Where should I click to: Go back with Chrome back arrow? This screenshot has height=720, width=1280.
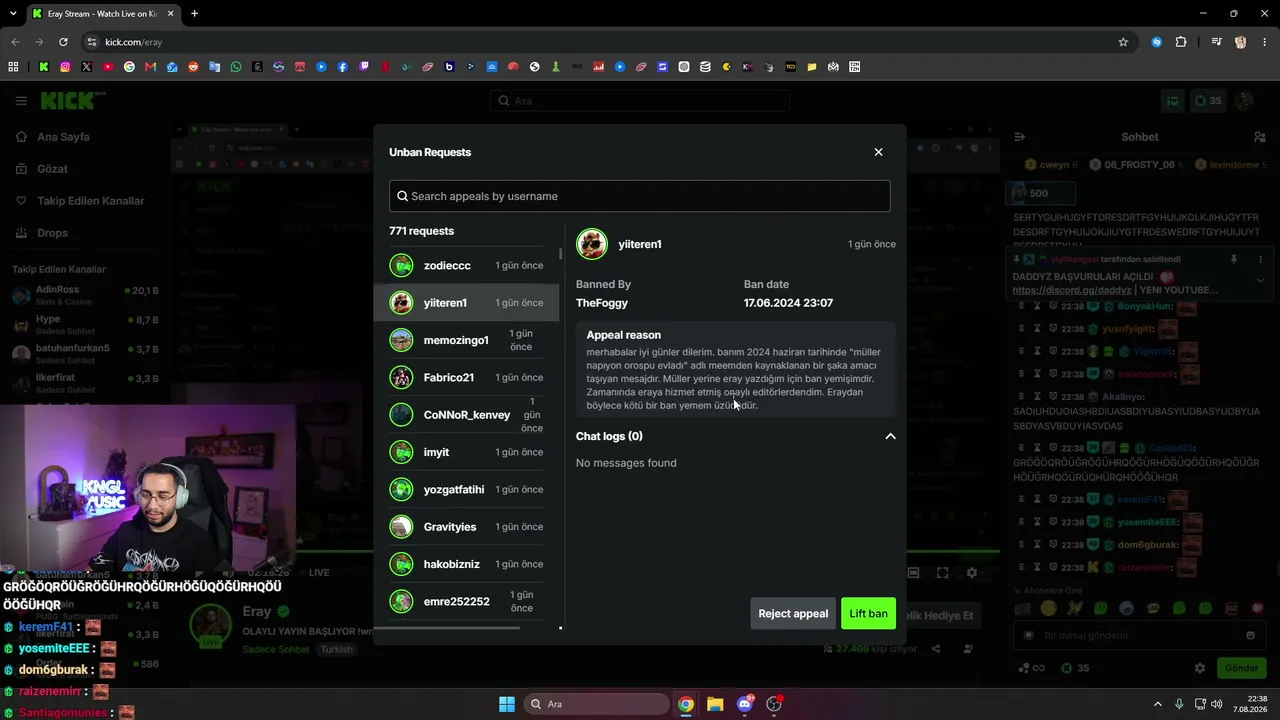[15, 42]
